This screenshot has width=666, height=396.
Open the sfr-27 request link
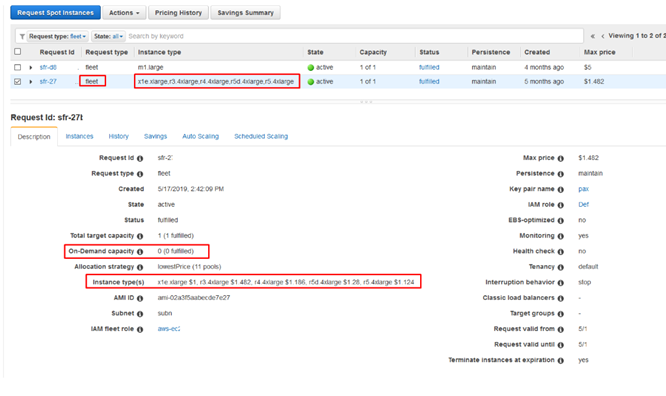pyautogui.click(x=48, y=82)
